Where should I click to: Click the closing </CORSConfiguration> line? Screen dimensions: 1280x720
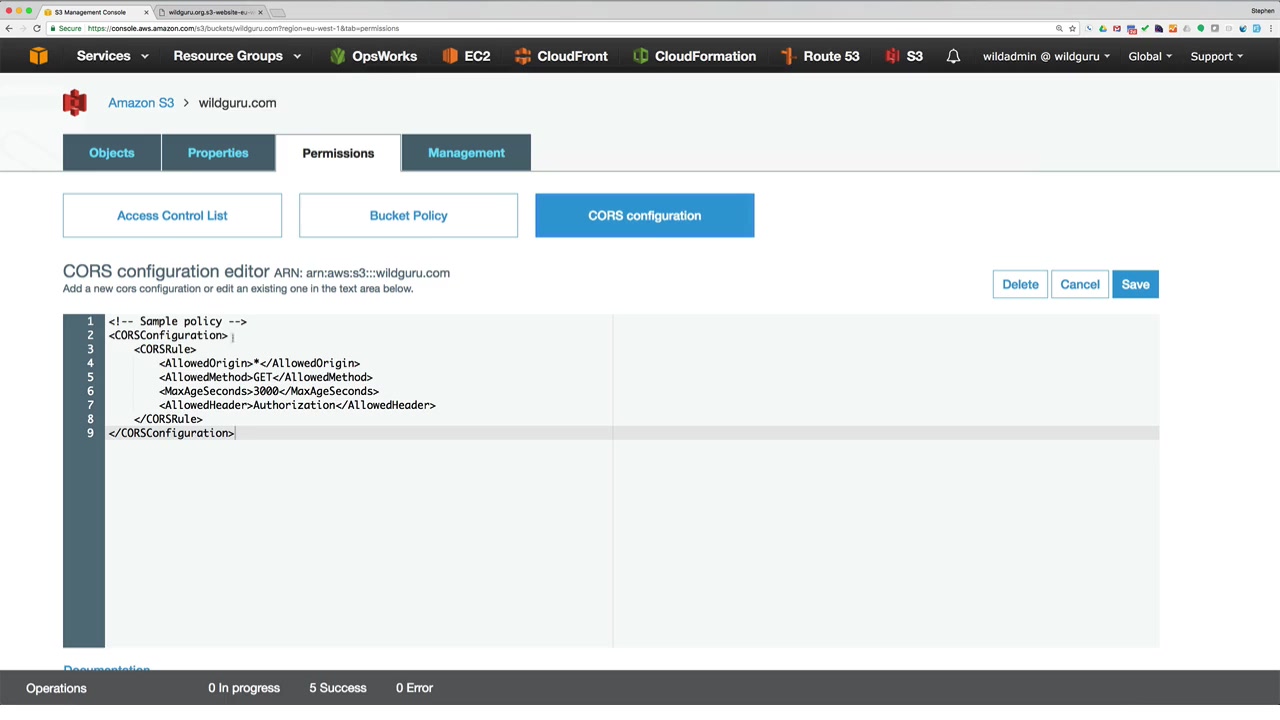(172, 433)
